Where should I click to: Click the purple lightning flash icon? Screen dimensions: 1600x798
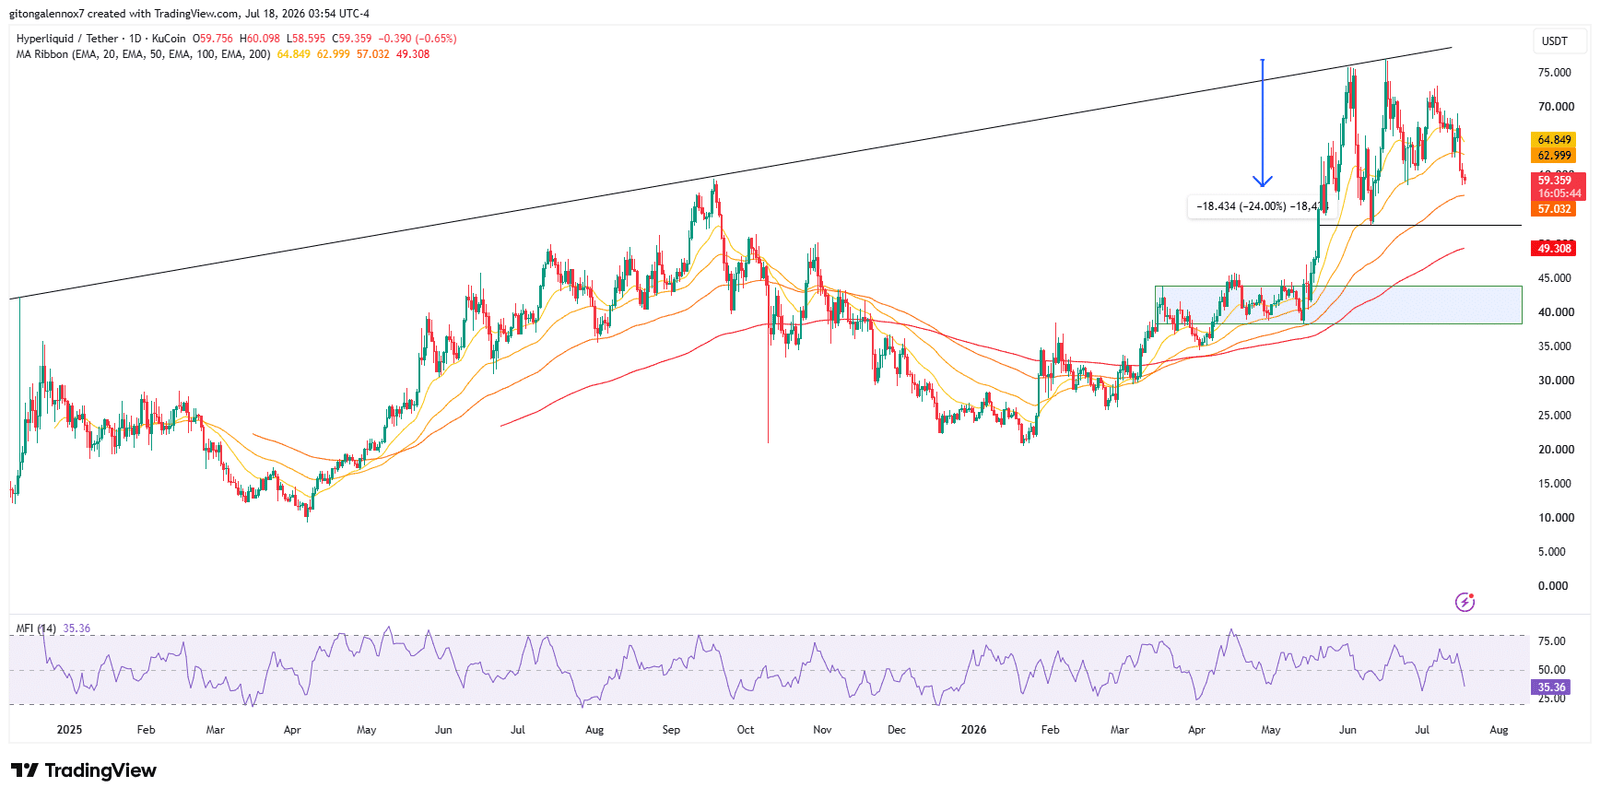(x=1464, y=602)
